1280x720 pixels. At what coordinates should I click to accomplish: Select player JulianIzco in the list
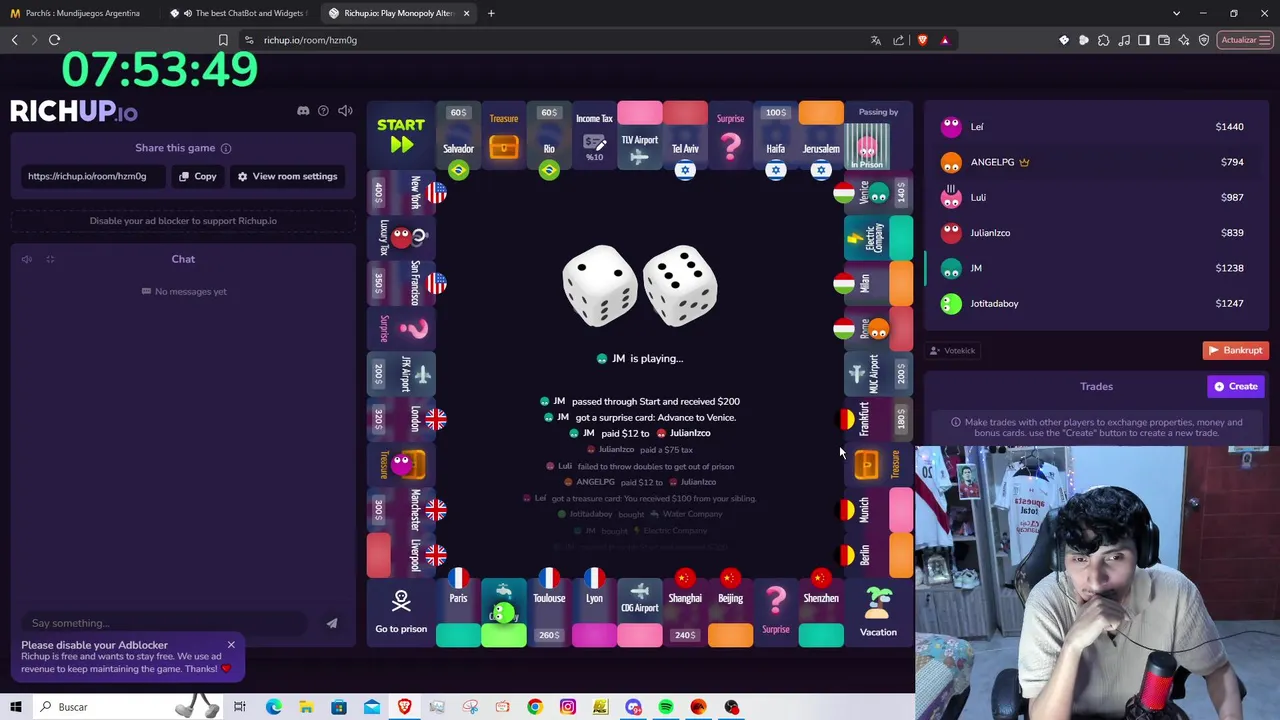pos(1096,233)
